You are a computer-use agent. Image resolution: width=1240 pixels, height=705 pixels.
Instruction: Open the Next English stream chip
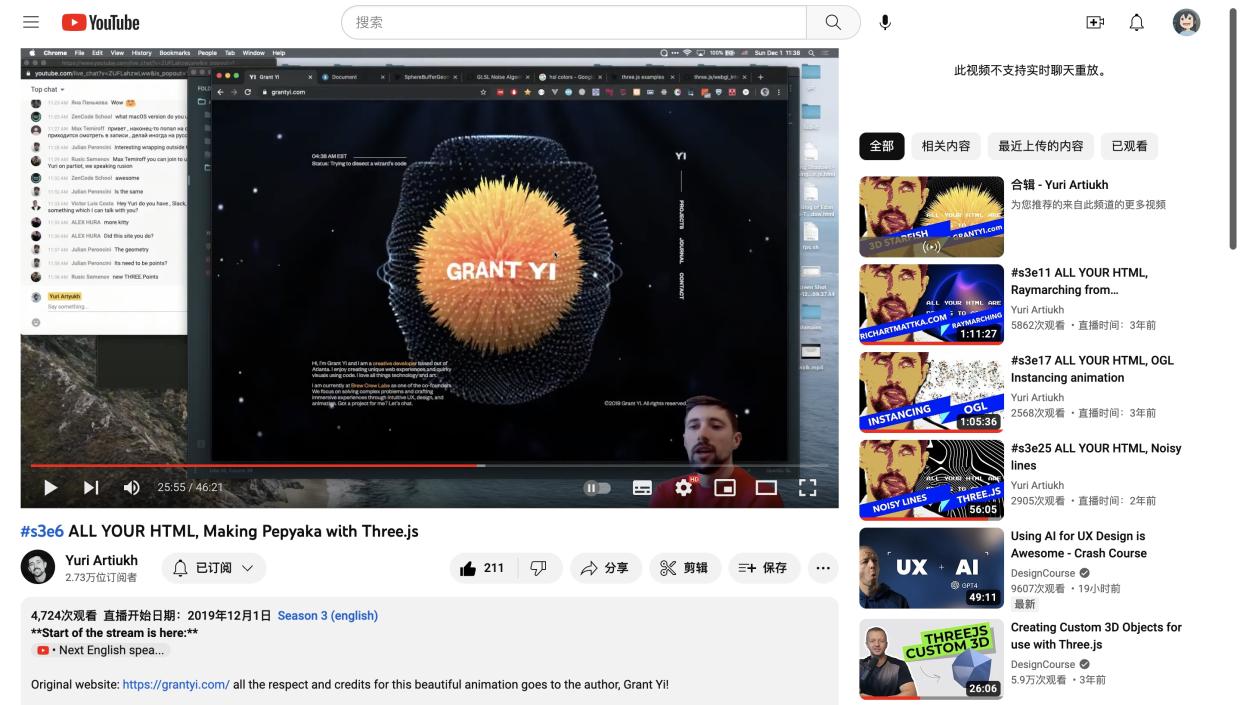click(101, 650)
